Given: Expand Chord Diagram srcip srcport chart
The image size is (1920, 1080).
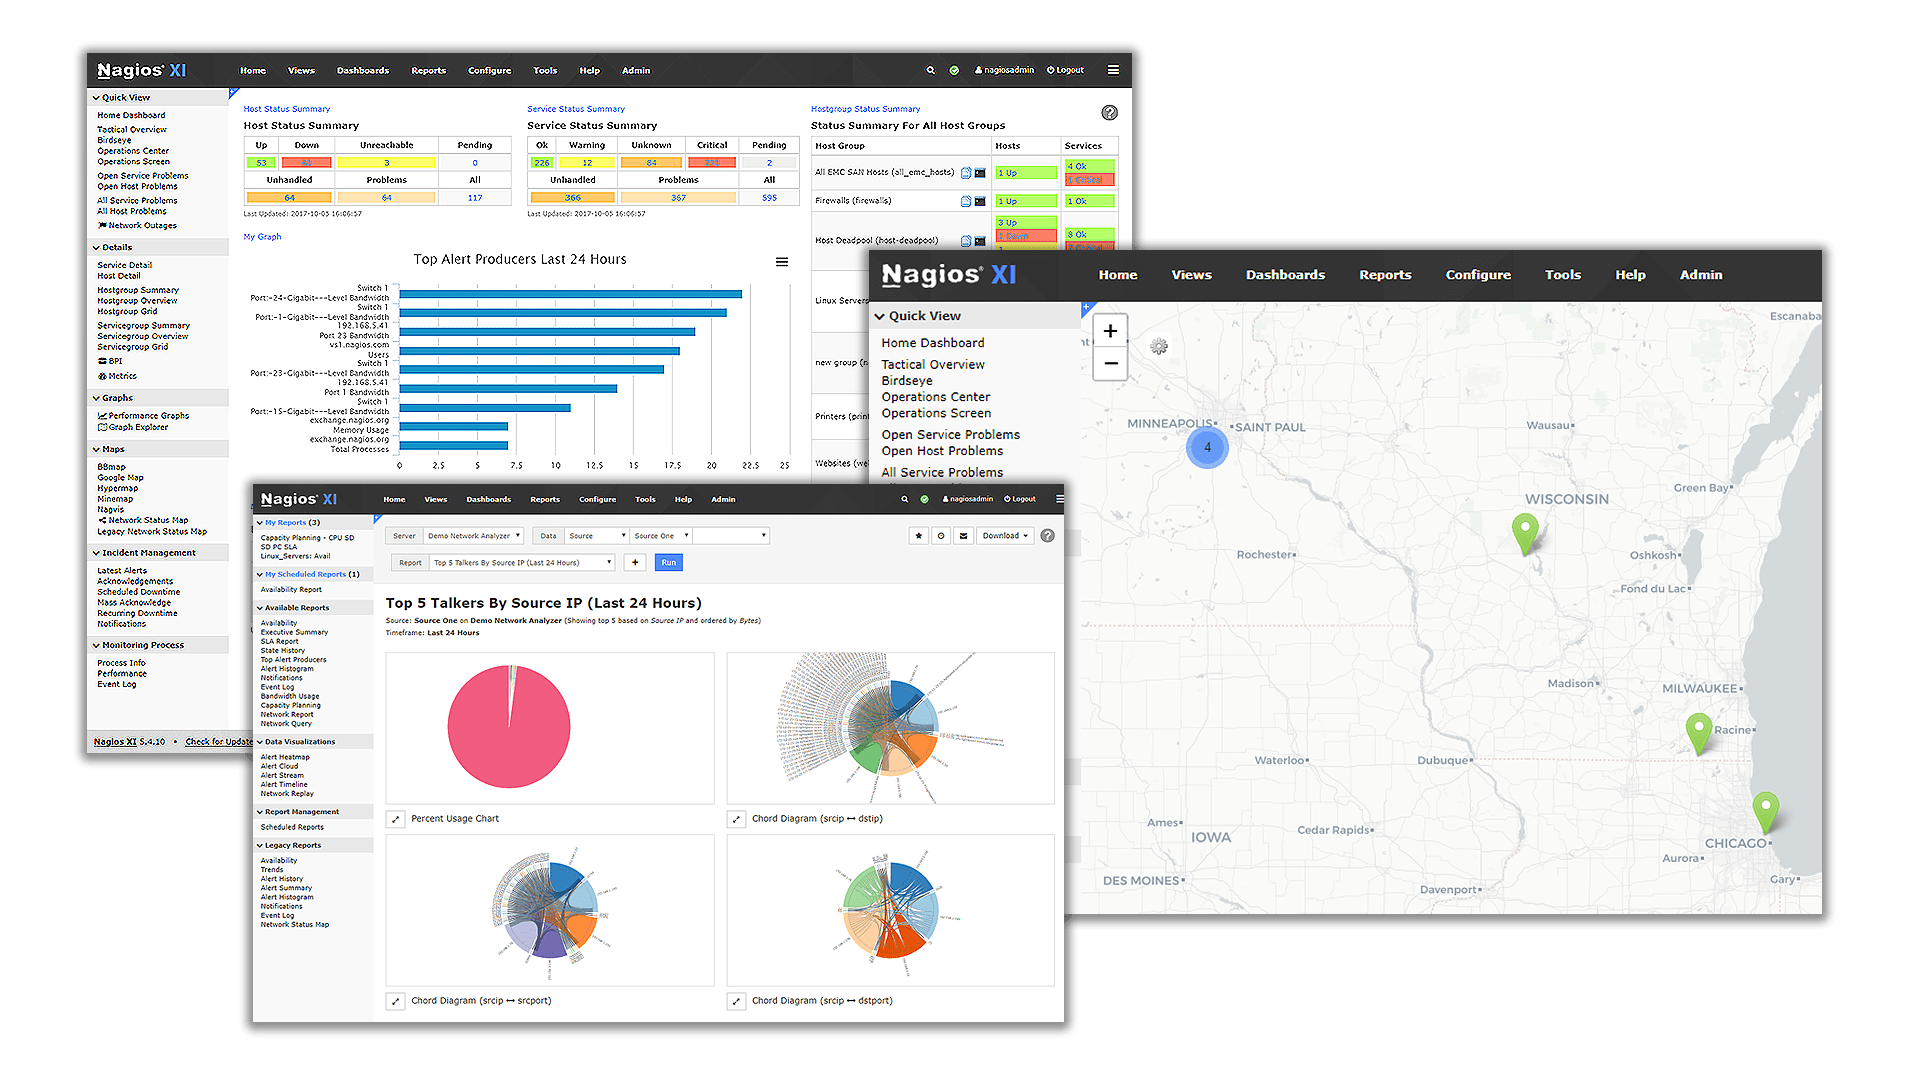Looking at the screenshot, I should click(395, 1001).
